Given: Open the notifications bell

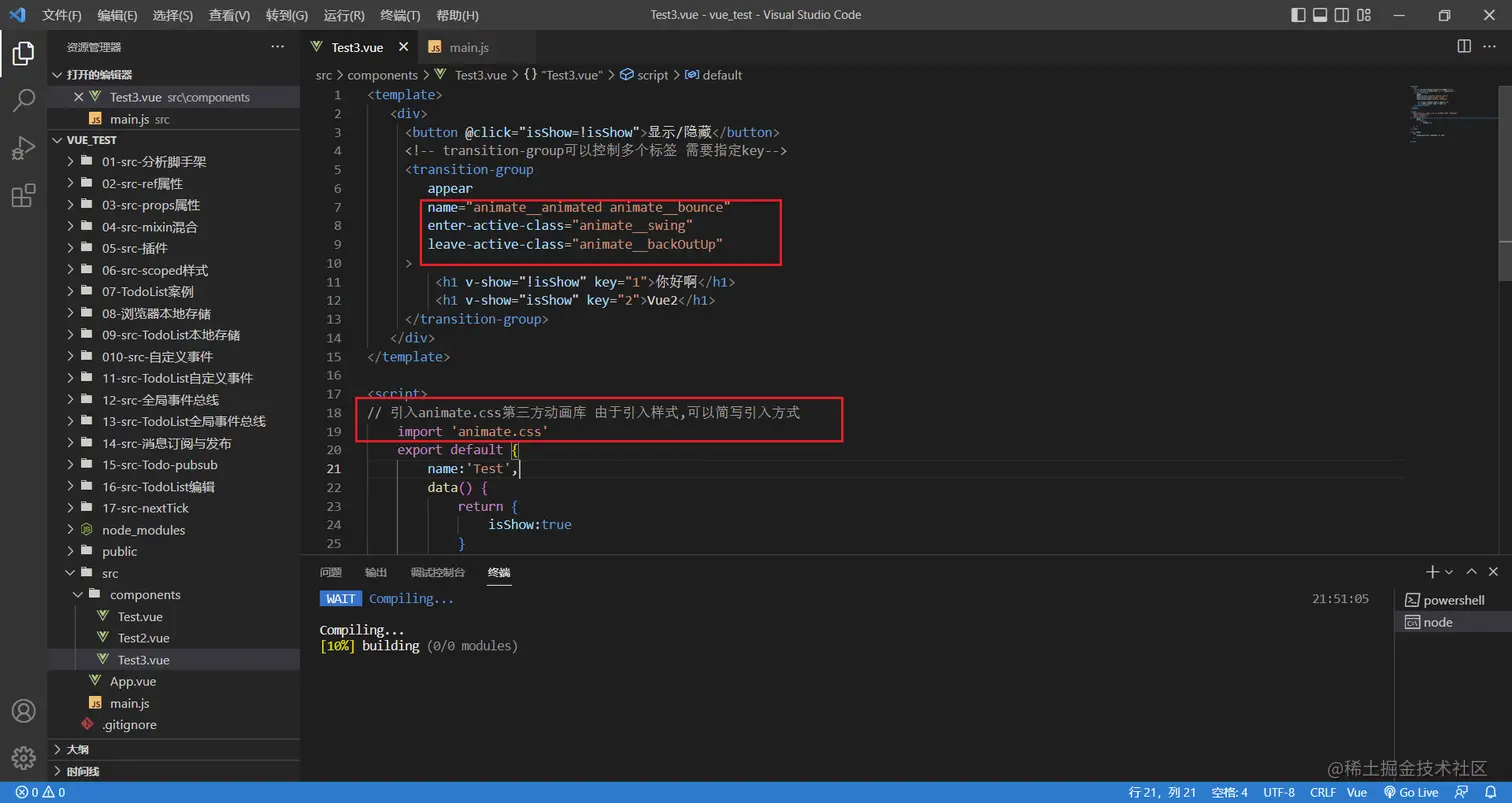Looking at the screenshot, I should (1491, 792).
